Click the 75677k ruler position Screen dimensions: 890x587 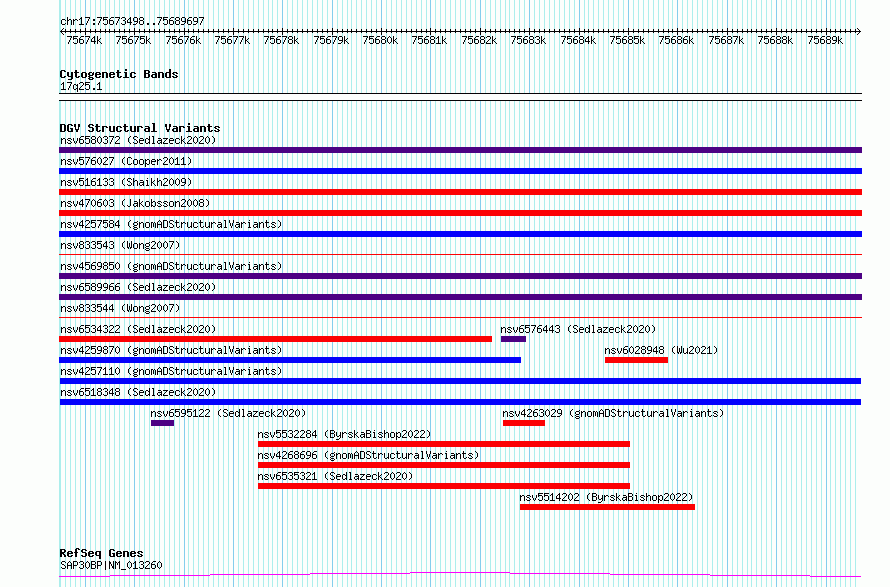click(232, 40)
